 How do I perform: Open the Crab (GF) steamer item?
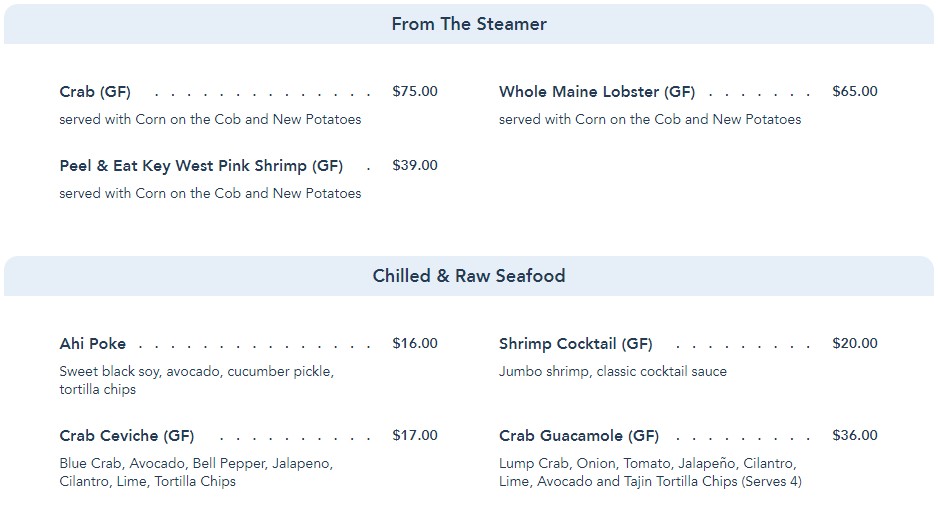(95, 92)
